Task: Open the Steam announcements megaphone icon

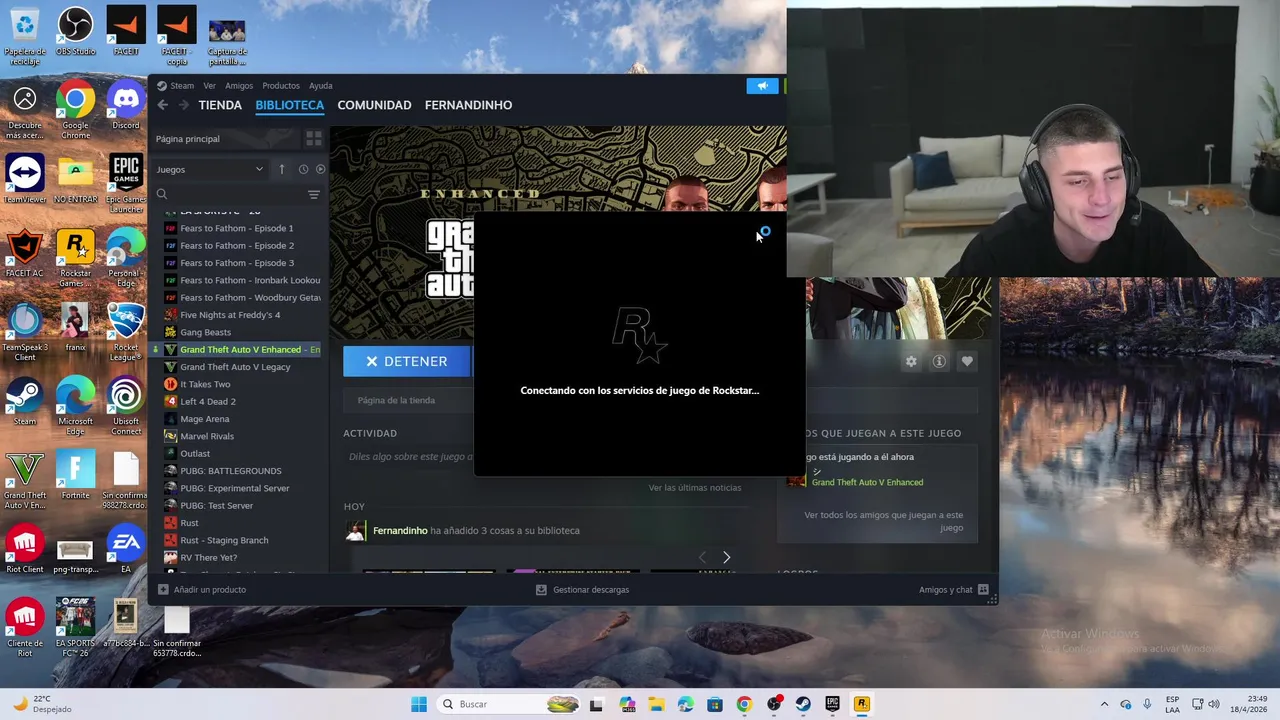Action: 762,86
